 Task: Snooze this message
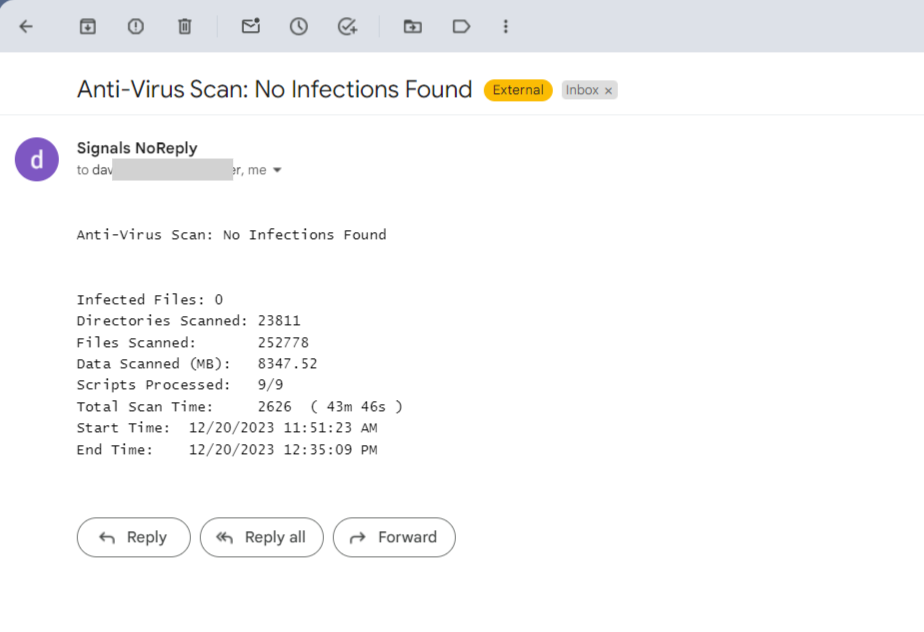pos(298,26)
